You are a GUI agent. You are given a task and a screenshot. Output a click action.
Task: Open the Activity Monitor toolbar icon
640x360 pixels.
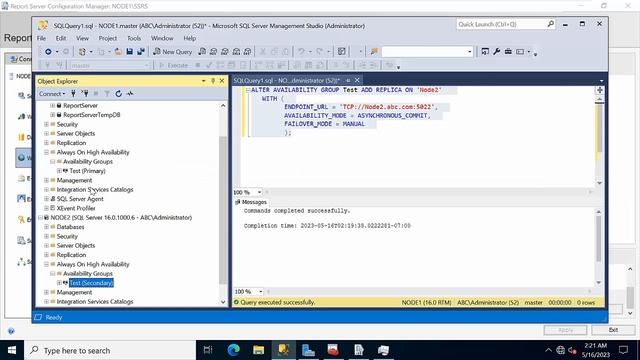point(342,51)
